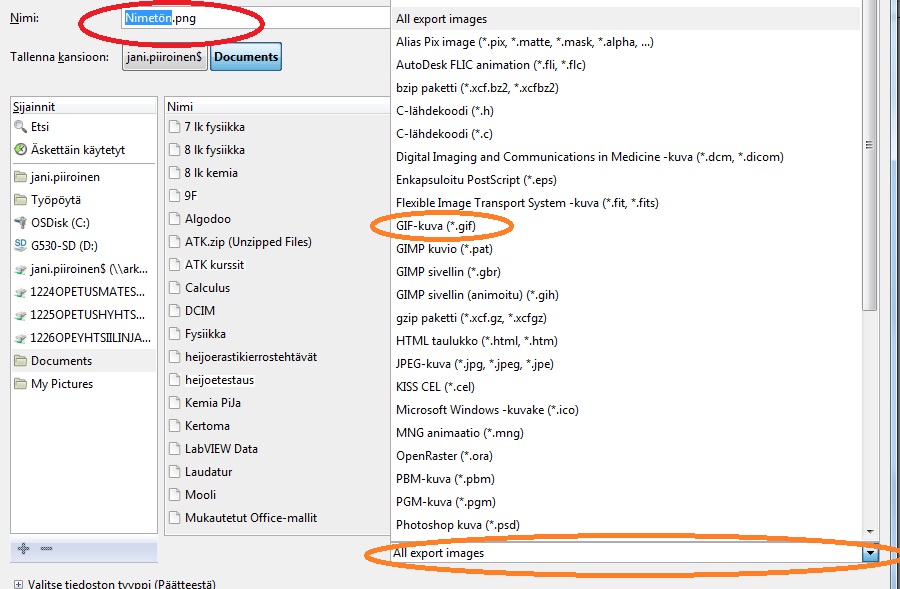Select the OSDisk (C:) drive

[59, 222]
